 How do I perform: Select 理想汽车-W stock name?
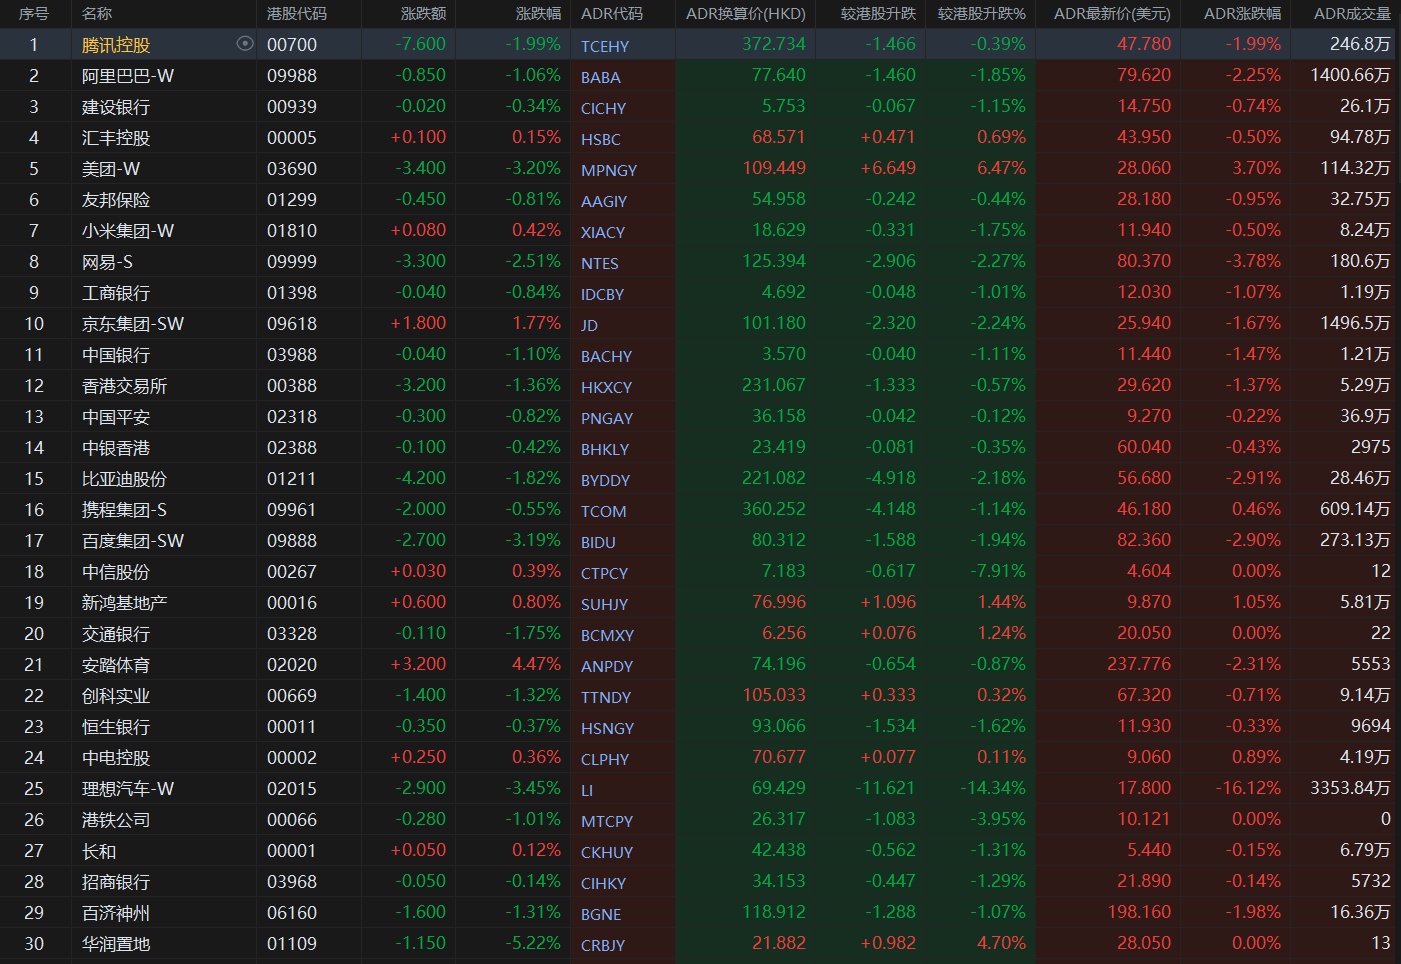pyautogui.click(x=128, y=789)
